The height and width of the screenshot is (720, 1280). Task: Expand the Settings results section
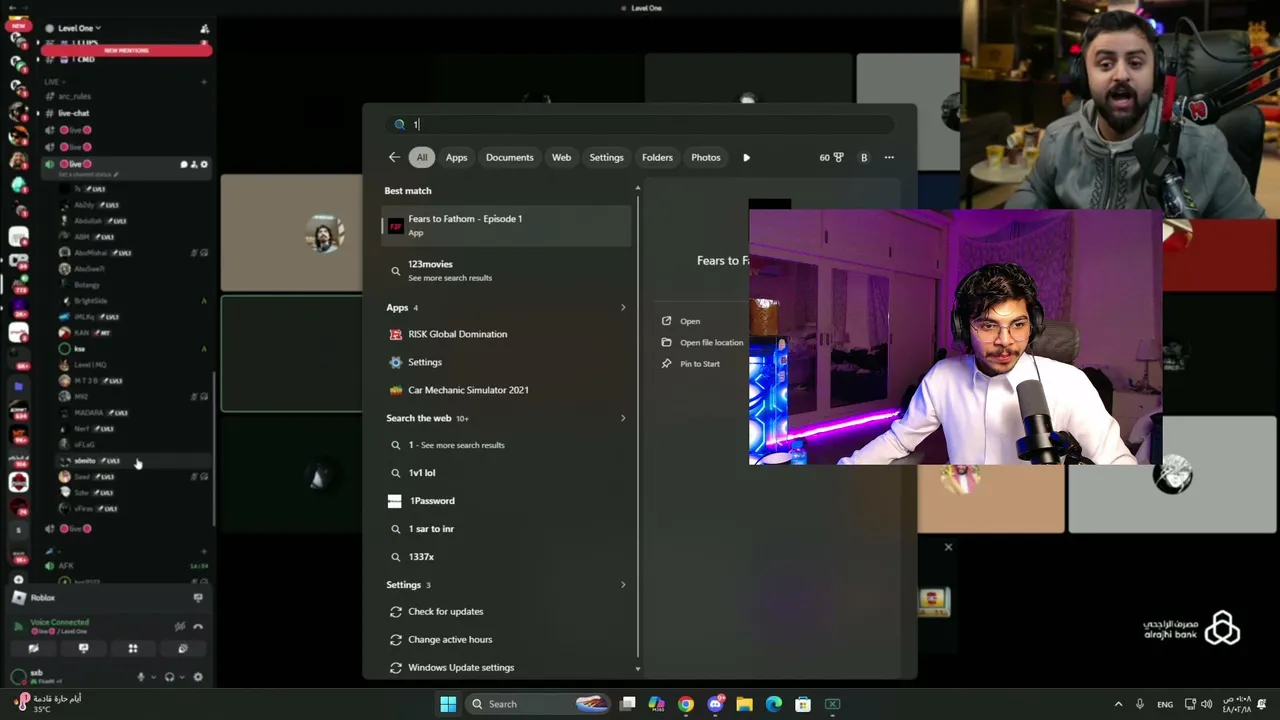tap(623, 585)
